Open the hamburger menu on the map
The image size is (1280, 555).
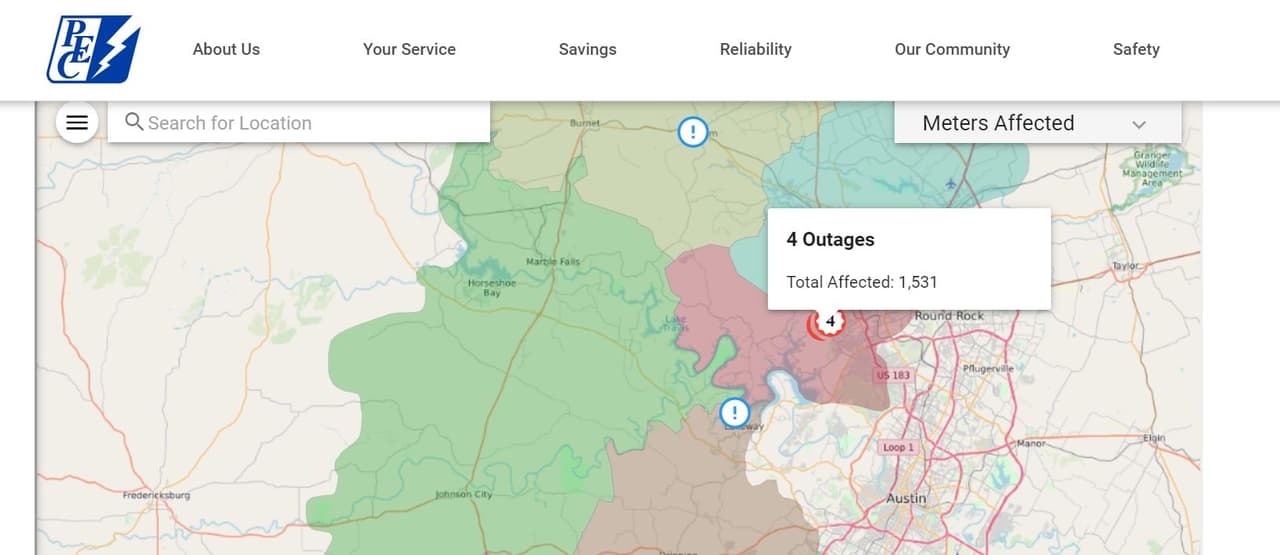(x=77, y=123)
